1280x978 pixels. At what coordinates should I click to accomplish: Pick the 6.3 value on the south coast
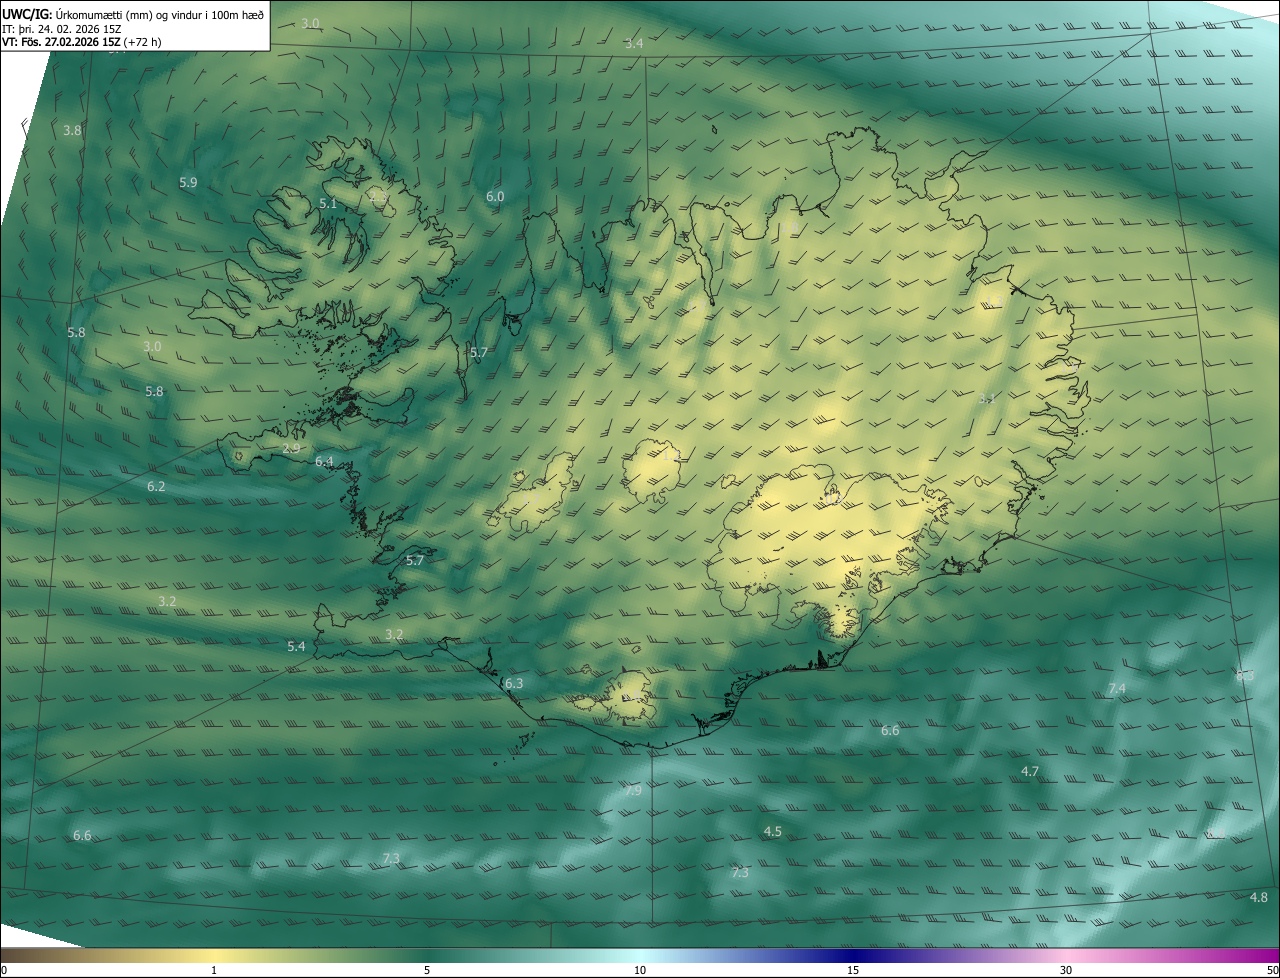tap(514, 683)
